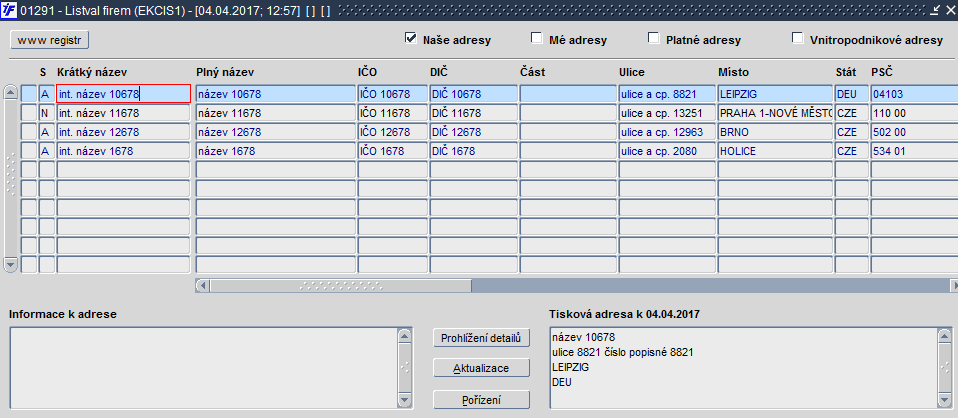Click the Pořízení button
Screen dimensions: 958x418
pyautogui.click(x=481, y=400)
